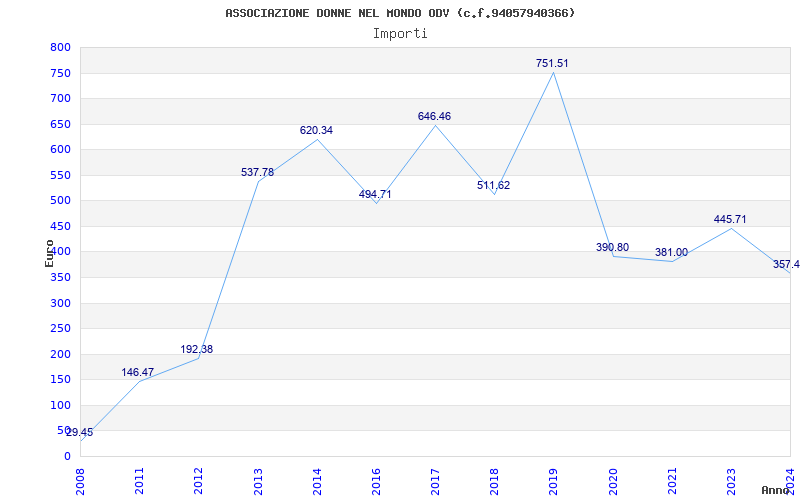Click the y-axis value 100

pos(60,405)
